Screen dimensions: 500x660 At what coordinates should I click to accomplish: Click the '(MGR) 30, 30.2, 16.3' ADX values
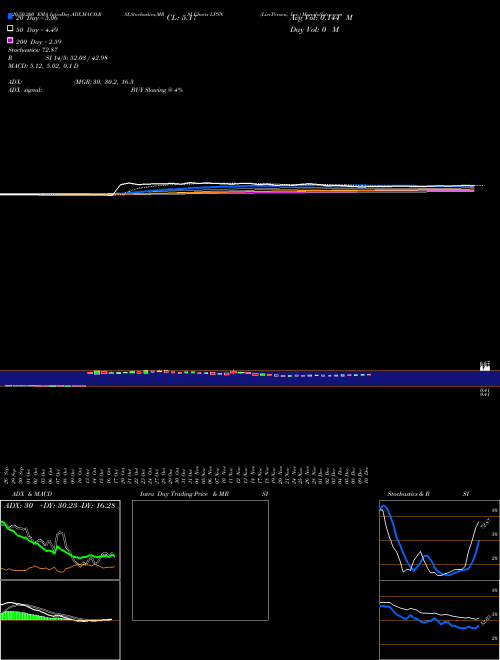(x=104, y=82)
